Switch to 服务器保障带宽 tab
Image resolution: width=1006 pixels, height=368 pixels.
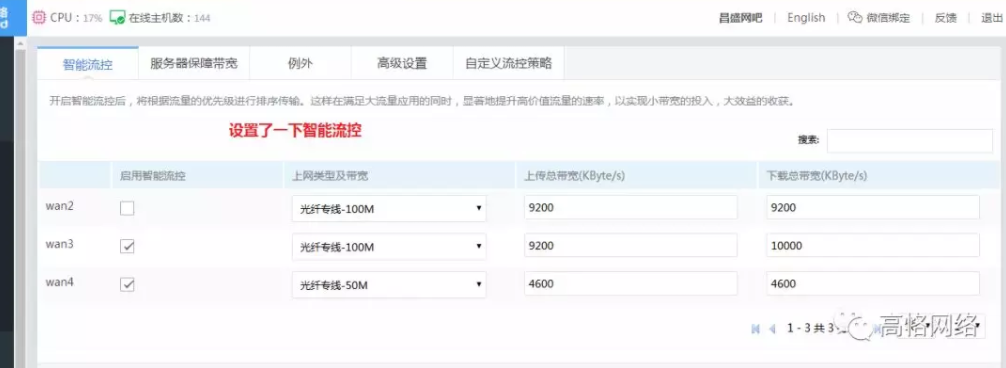coord(194,63)
